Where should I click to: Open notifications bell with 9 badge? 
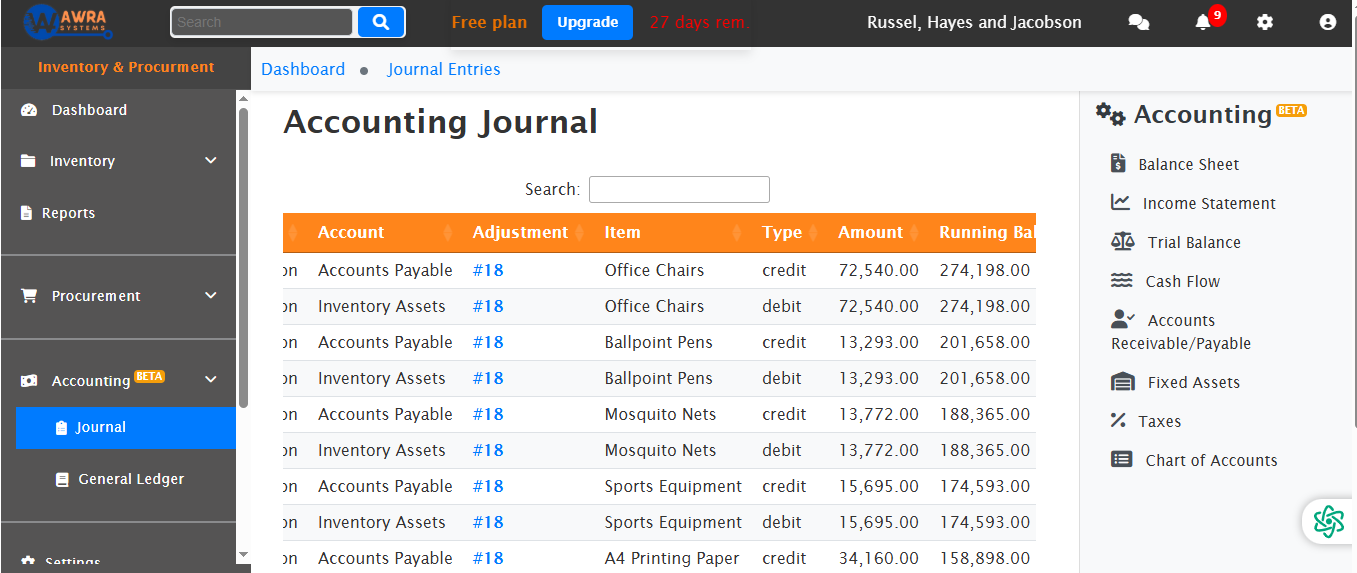point(1203,22)
